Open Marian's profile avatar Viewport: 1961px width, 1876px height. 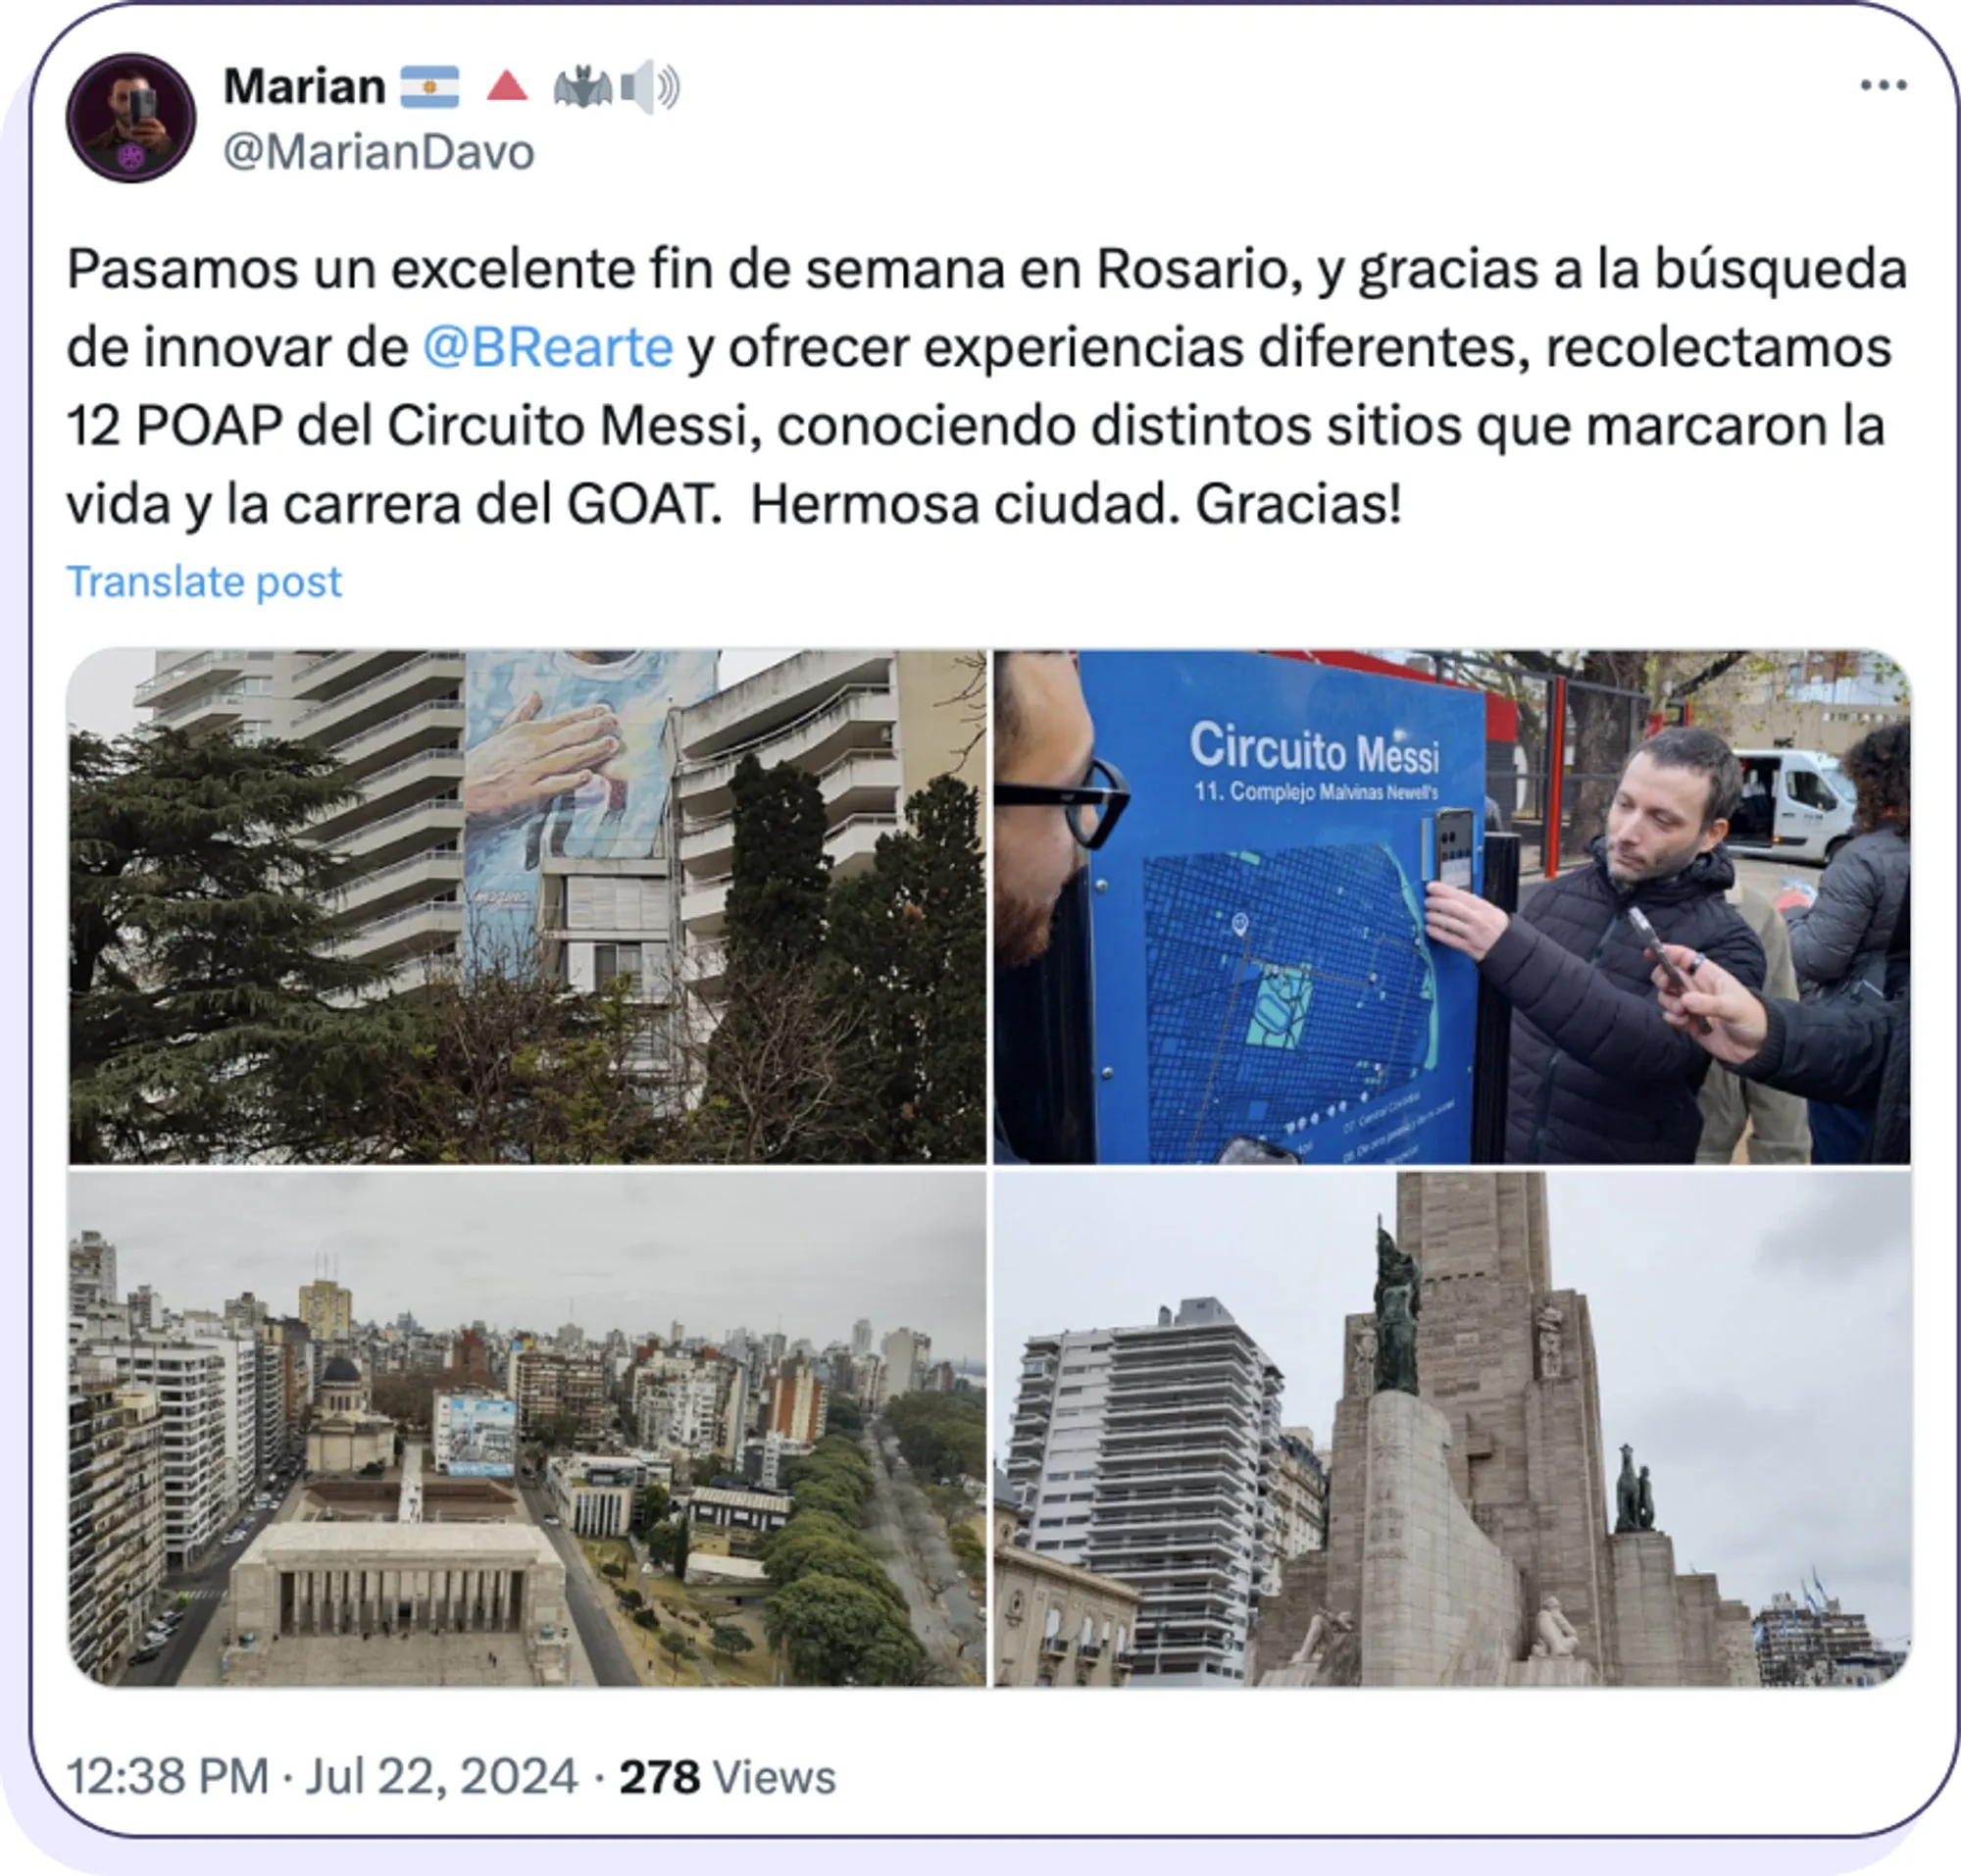(x=131, y=118)
